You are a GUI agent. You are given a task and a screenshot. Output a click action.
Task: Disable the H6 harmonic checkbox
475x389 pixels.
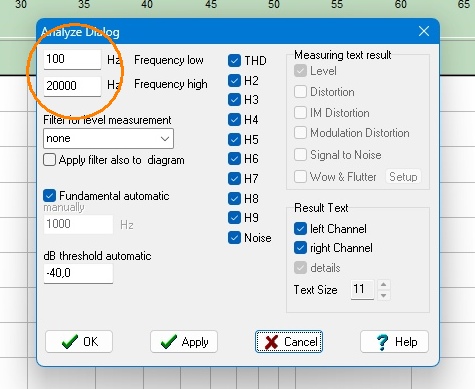click(234, 159)
